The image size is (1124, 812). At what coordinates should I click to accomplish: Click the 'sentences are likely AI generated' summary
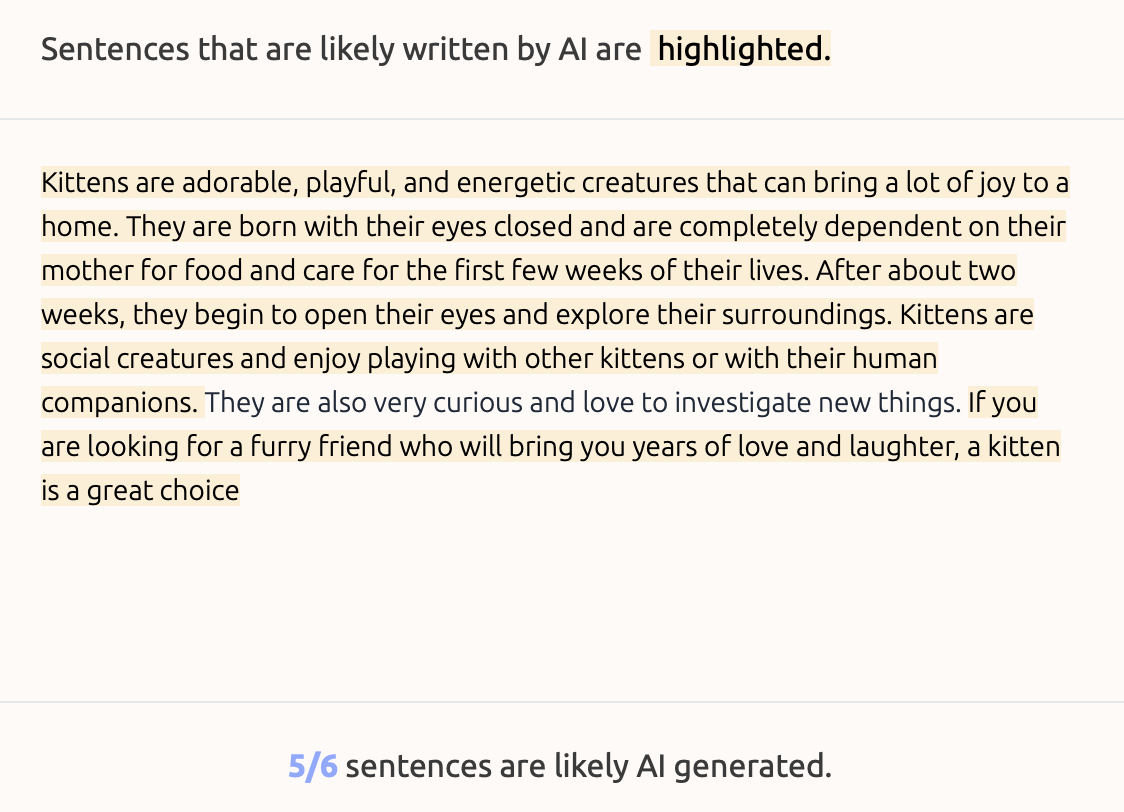click(588, 766)
